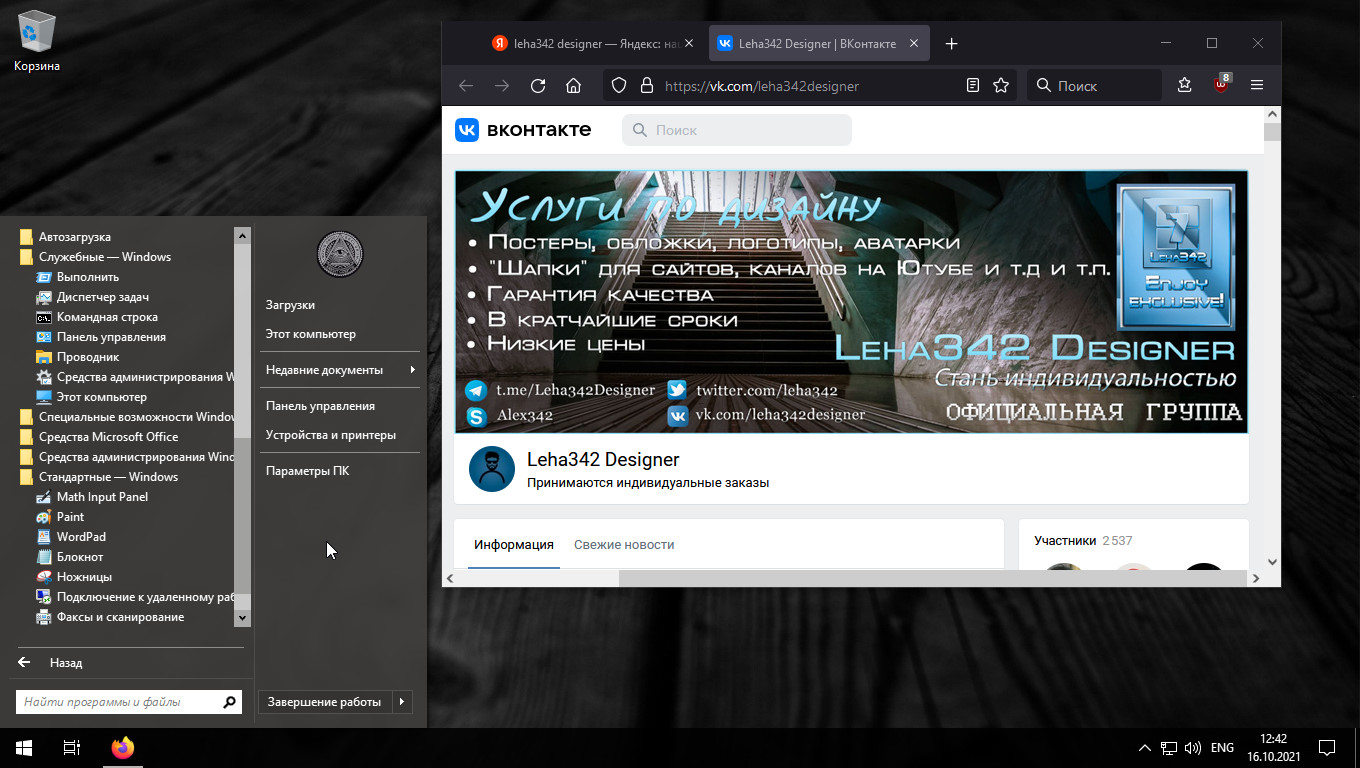Viewport: 1360px width, 768px height.
Task: Click the Firefox URL address bar
Action: (x=808, y=86)
